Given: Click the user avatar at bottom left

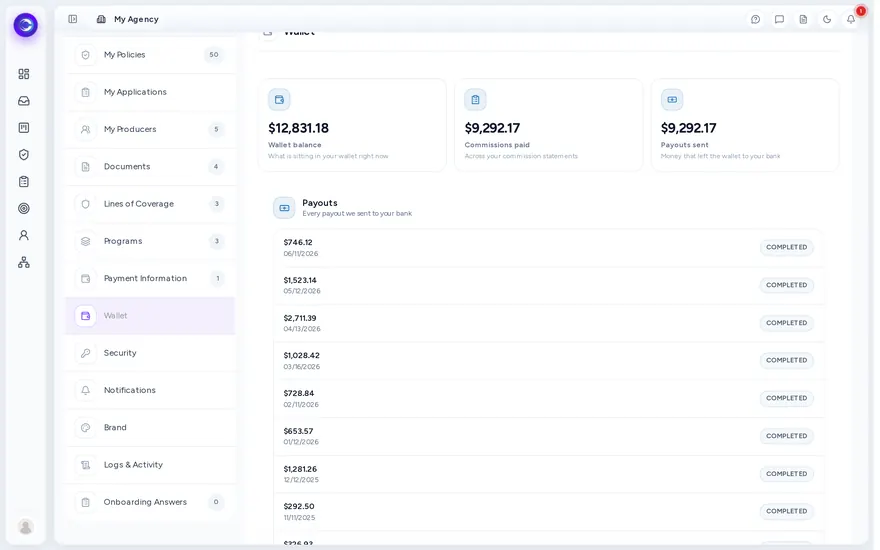Looking at the screenshot, I should pyautogui.click(x=25, y=527).
